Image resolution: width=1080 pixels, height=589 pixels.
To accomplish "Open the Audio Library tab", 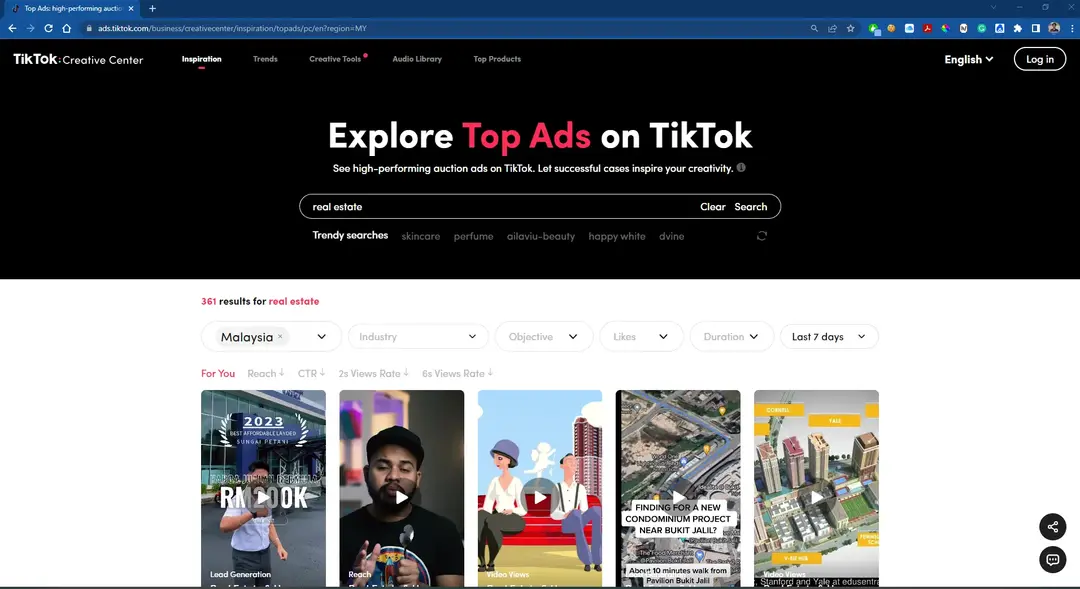I will pyautogui.click(x=417, y=59).
